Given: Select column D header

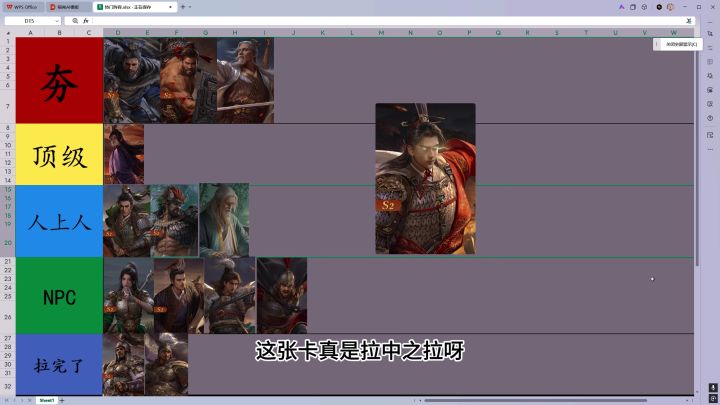Looking at the screenshot, I should [118, 33].
